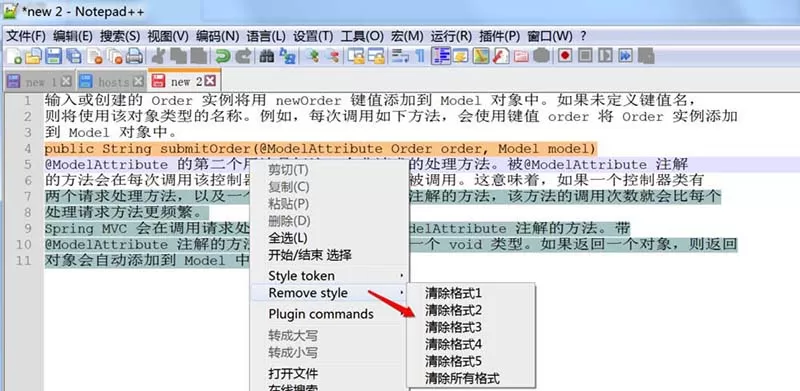Image resolution: width=800 pixels, height=391 pixels.
Task: Choose 打开文件 in context menu
Action: (x=293, y=373)
